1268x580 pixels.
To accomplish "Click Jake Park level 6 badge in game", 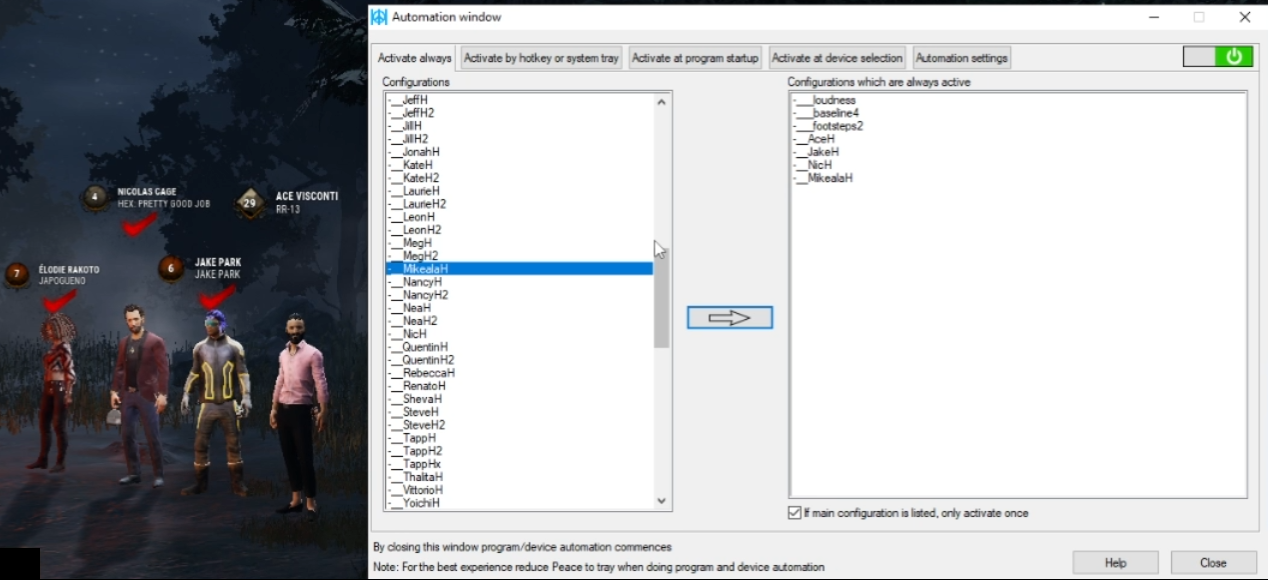I will (172, 268).
